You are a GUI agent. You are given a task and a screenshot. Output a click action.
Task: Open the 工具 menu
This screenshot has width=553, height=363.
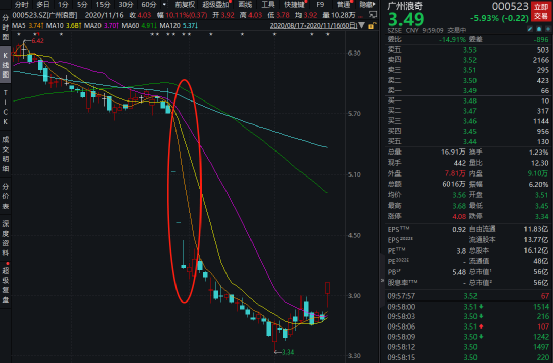[268, 5]
